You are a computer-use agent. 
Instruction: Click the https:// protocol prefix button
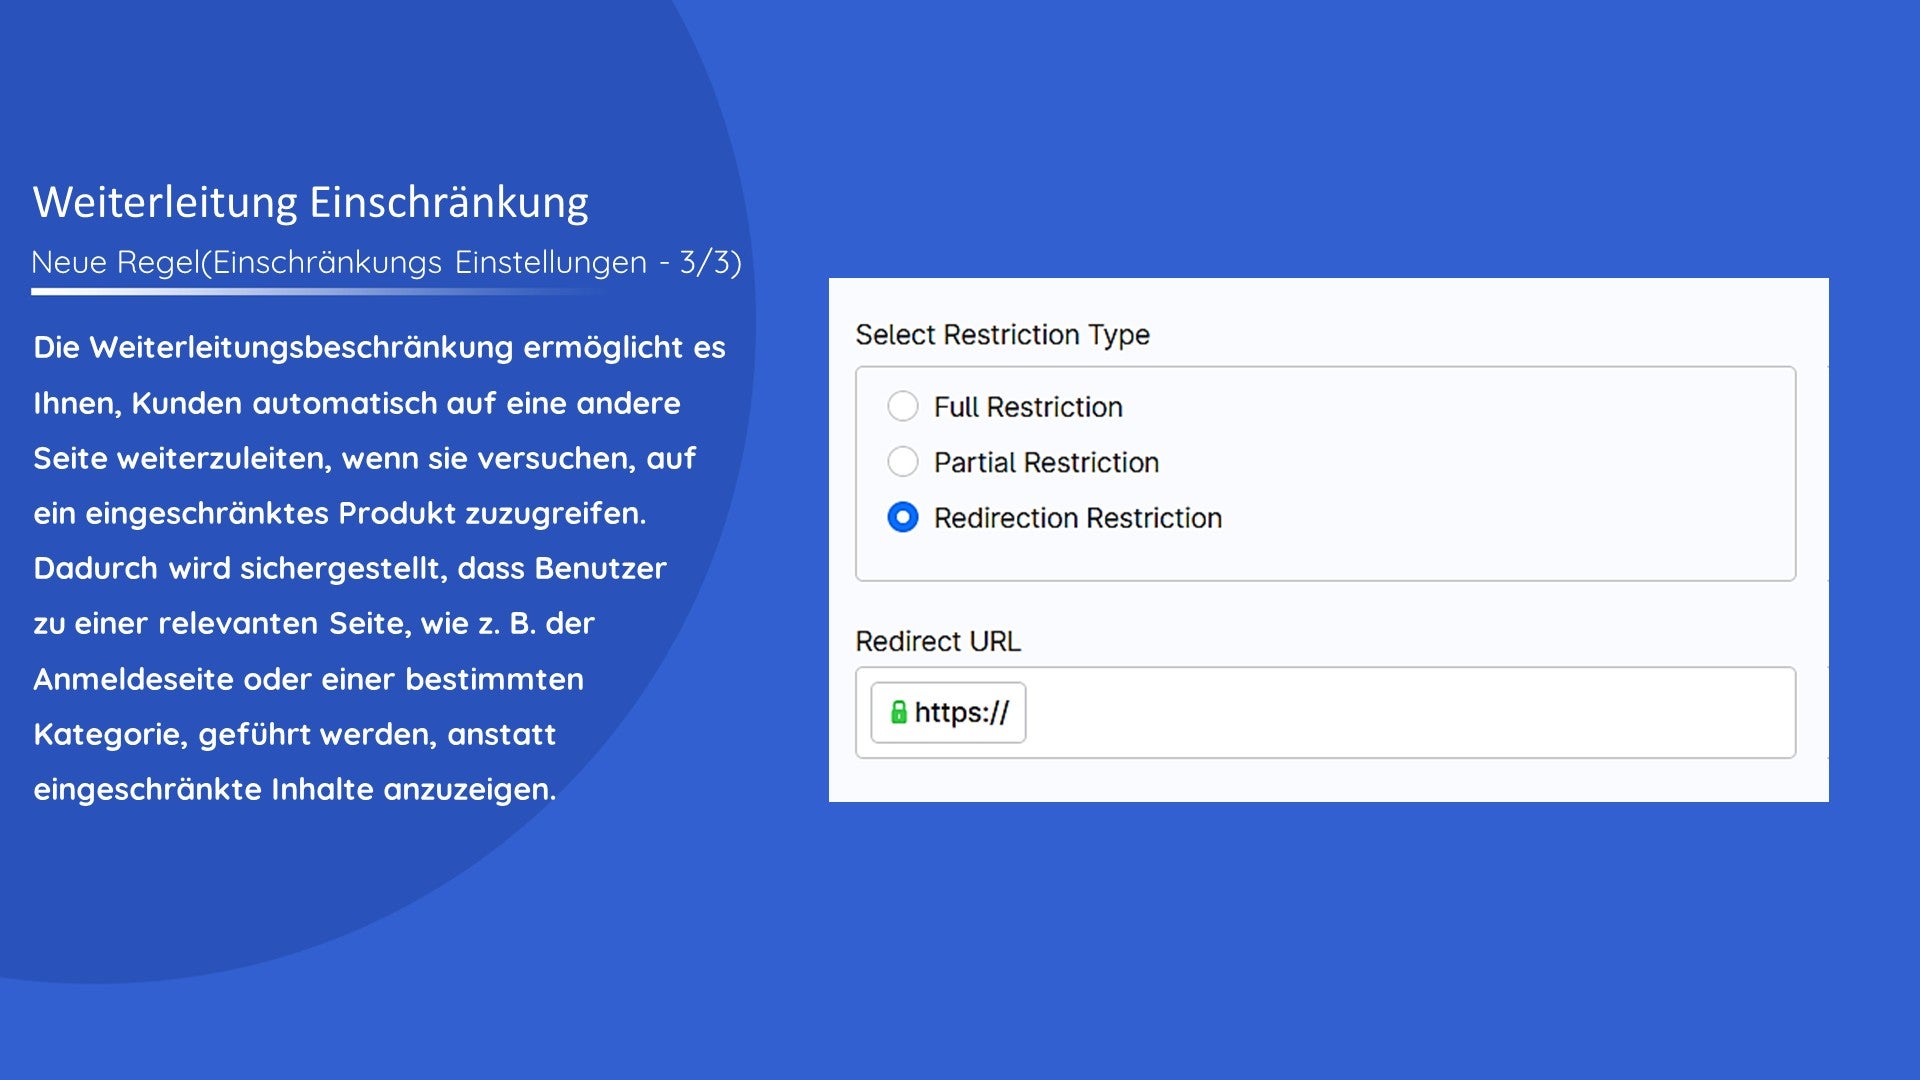point(948,713)
